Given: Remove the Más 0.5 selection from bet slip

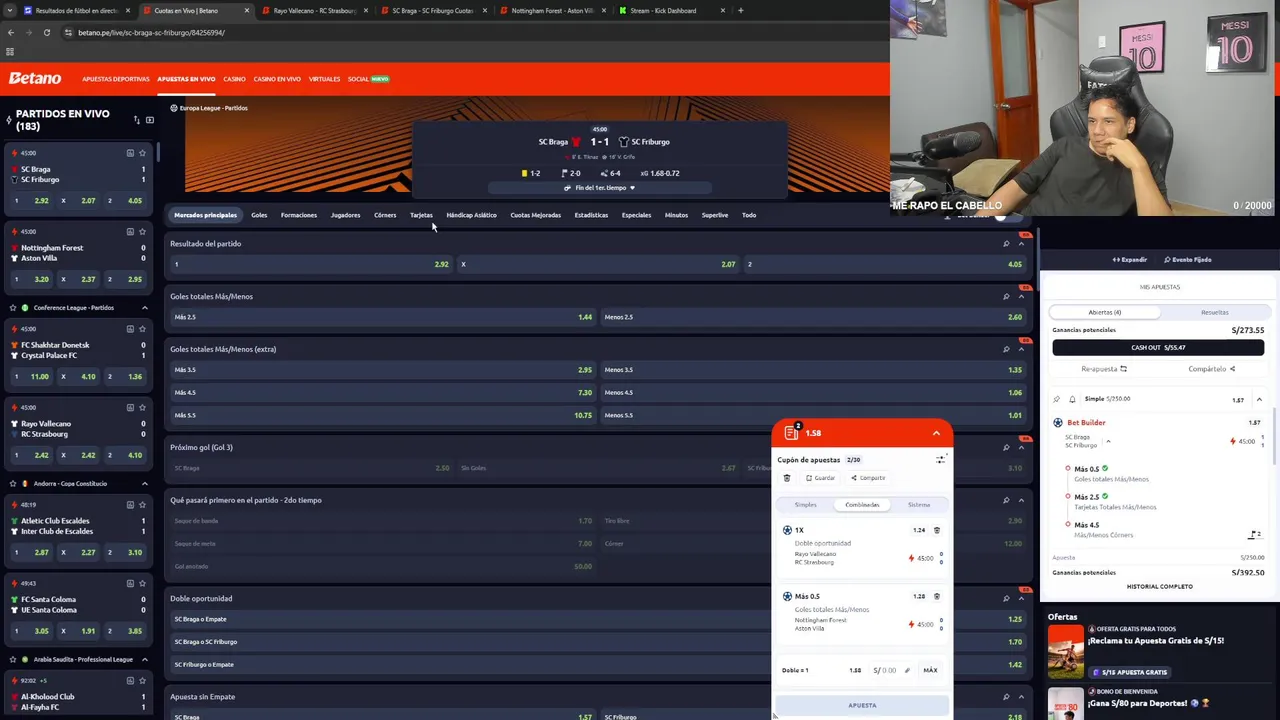Looking at the screenshot, I should click(937, 596).
